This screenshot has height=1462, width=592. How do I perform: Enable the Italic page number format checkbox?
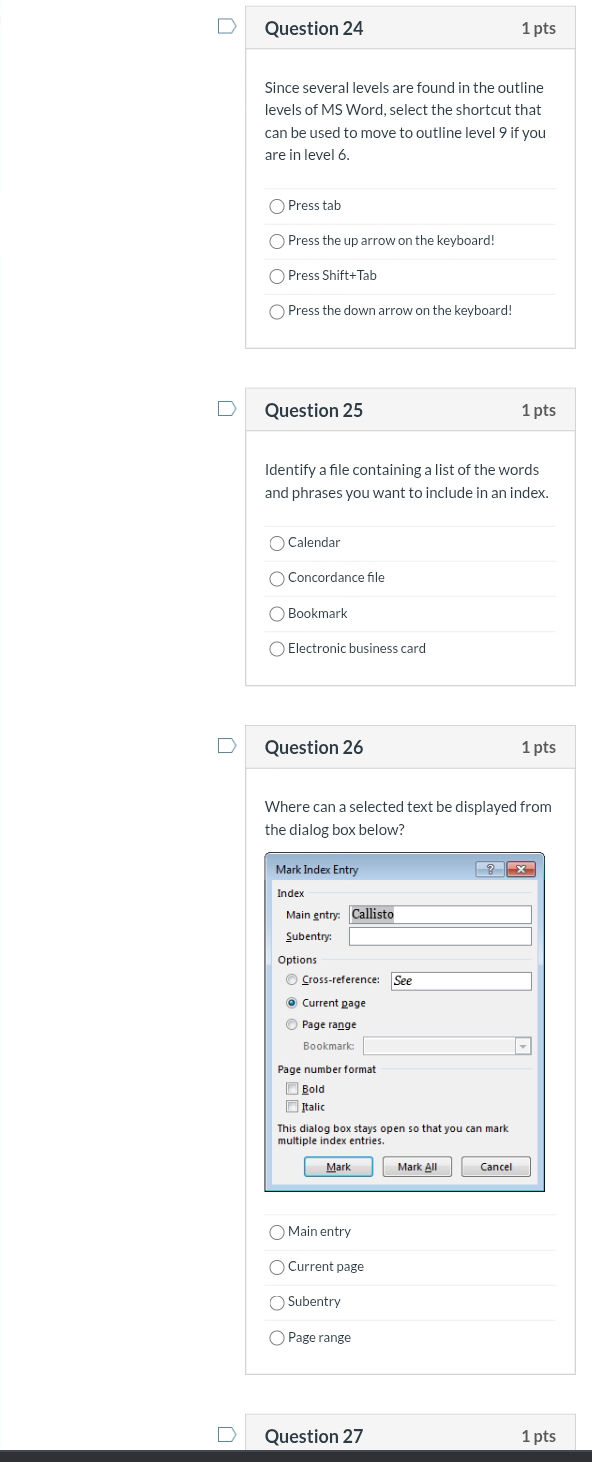294,1106
